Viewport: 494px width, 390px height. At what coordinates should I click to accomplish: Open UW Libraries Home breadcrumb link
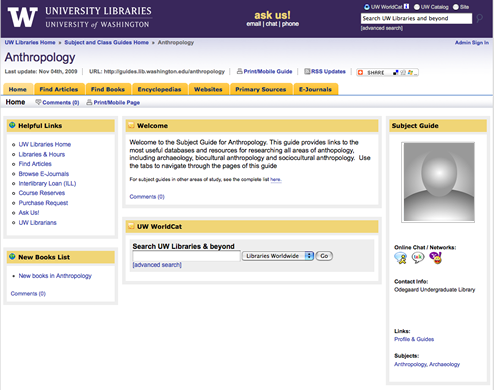click(30, 42)
